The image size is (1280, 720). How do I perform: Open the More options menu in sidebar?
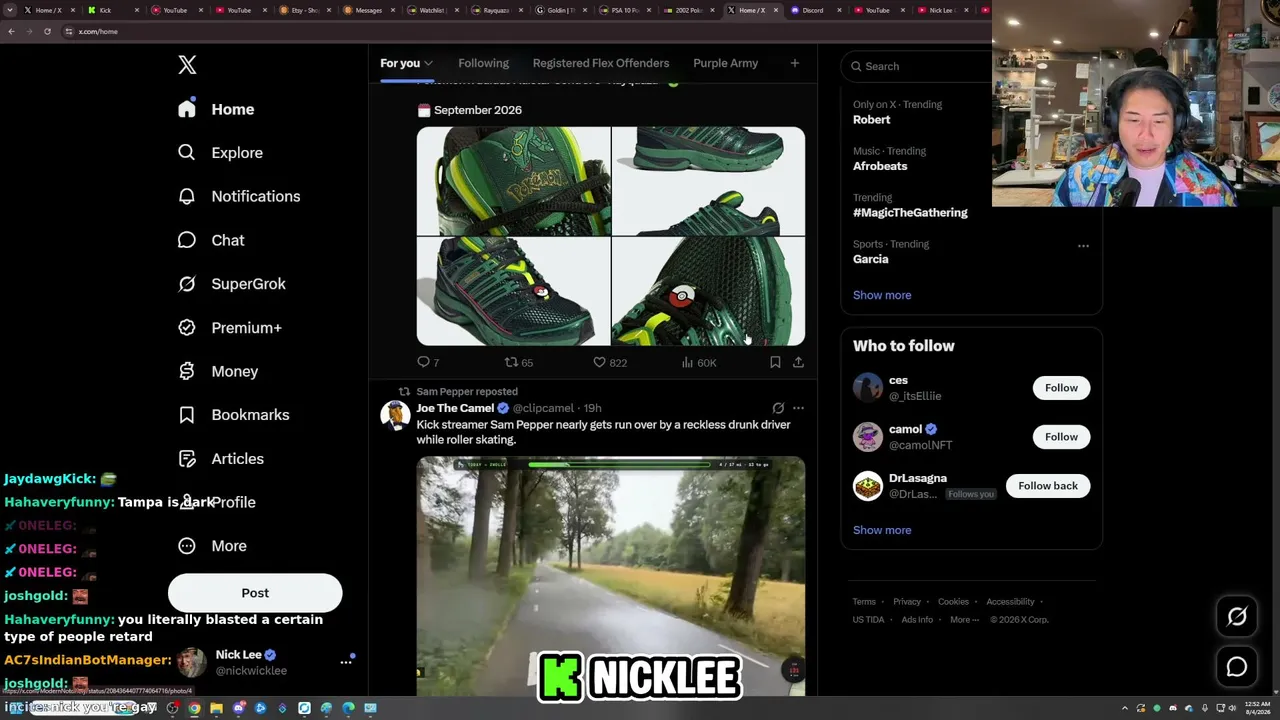[212, 546]
